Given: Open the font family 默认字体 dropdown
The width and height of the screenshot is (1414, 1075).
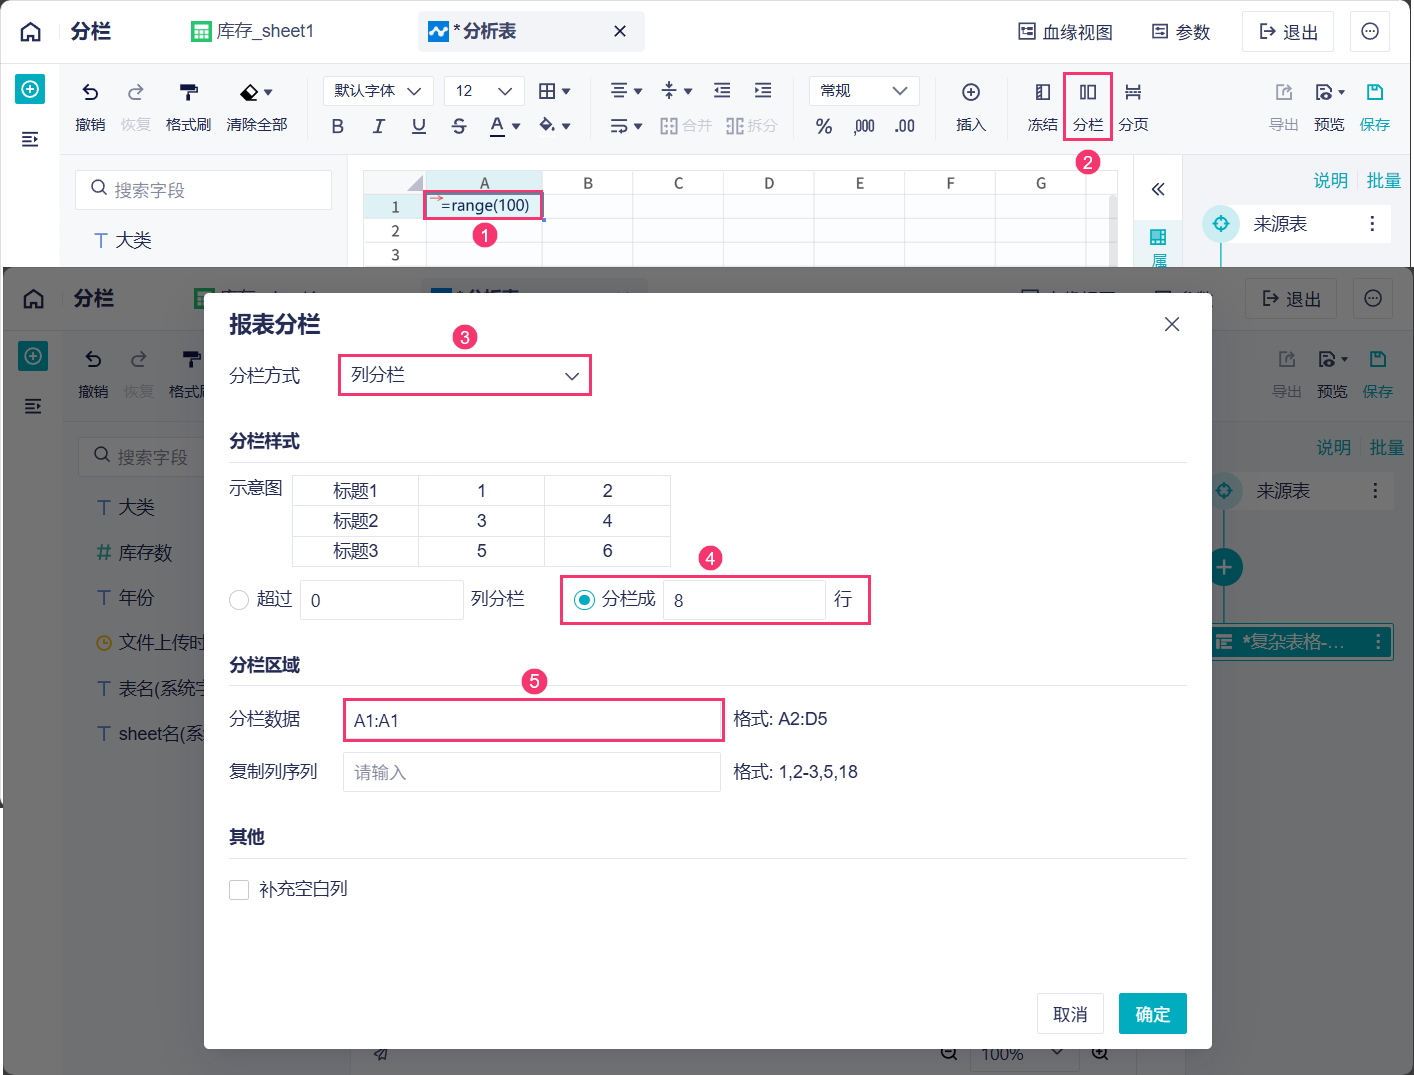Looking at the screenshot, I should [378, 91].
